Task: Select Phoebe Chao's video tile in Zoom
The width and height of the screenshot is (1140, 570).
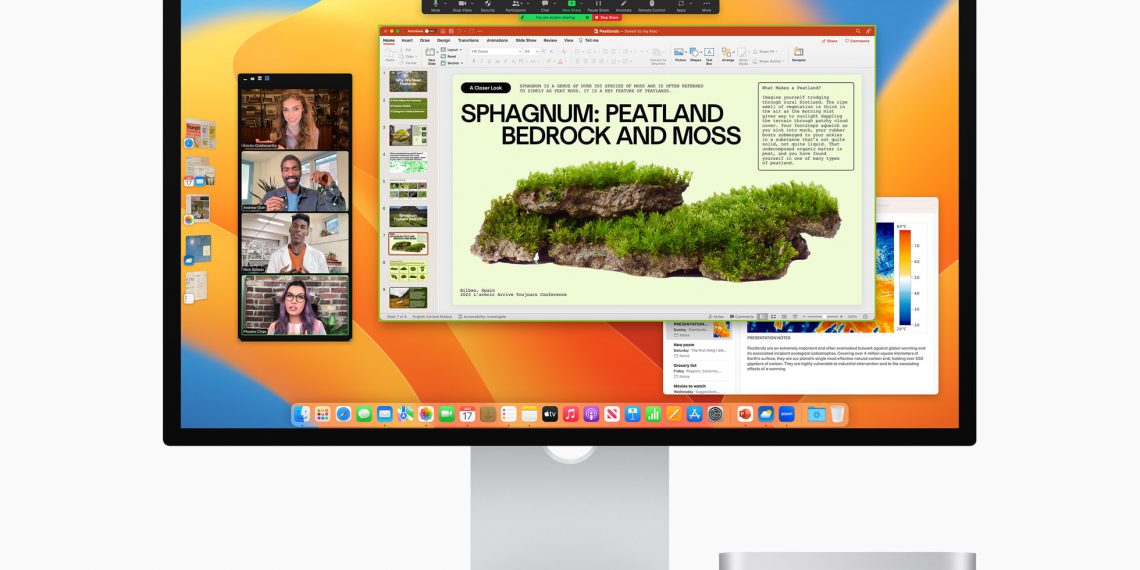Action: click(295, 305)
